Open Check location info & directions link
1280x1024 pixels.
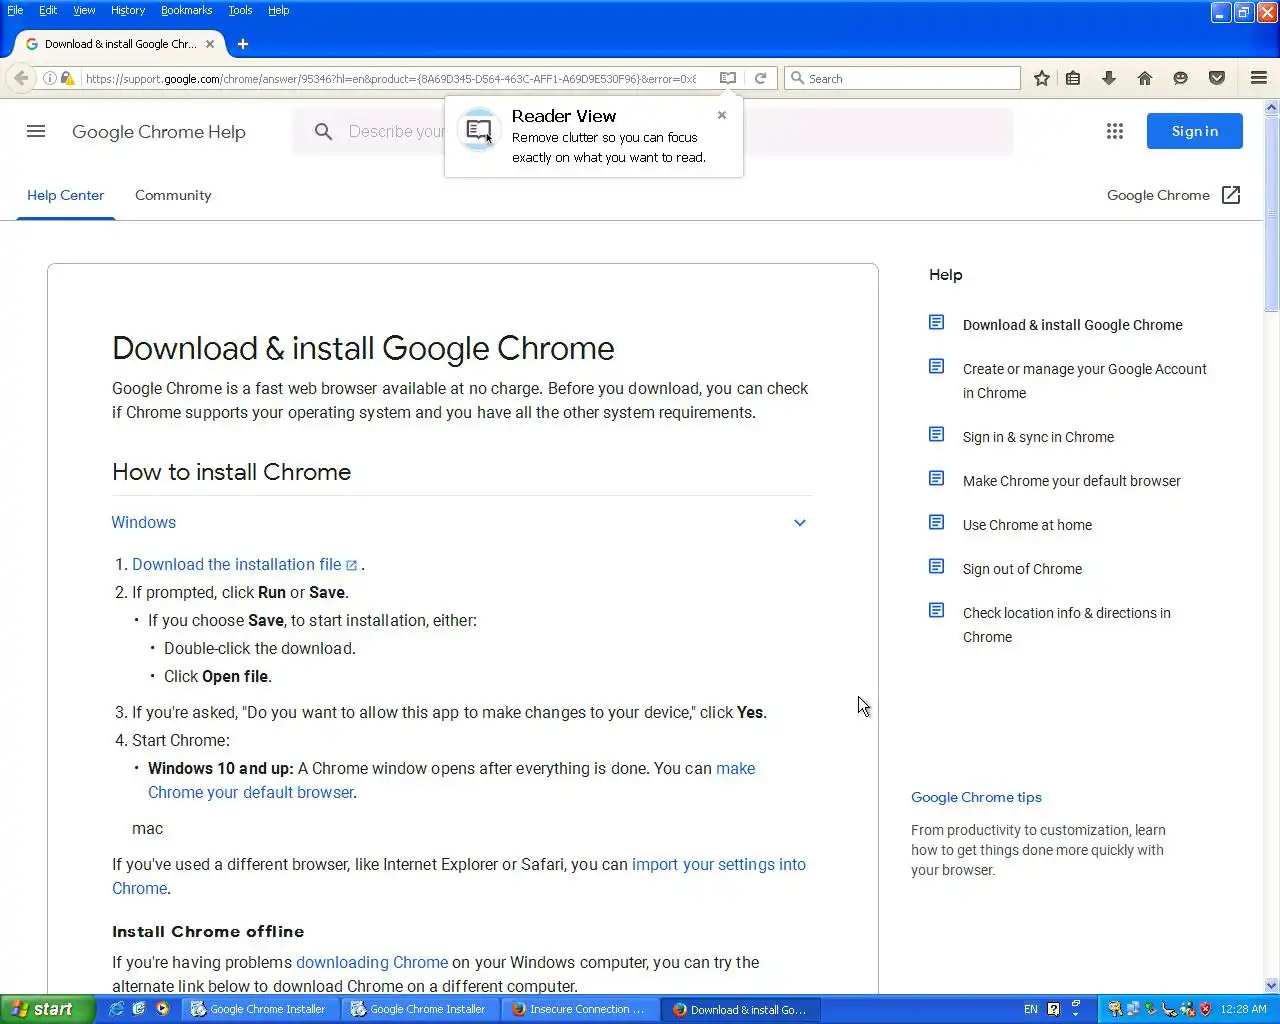[x=1066, y=625]
